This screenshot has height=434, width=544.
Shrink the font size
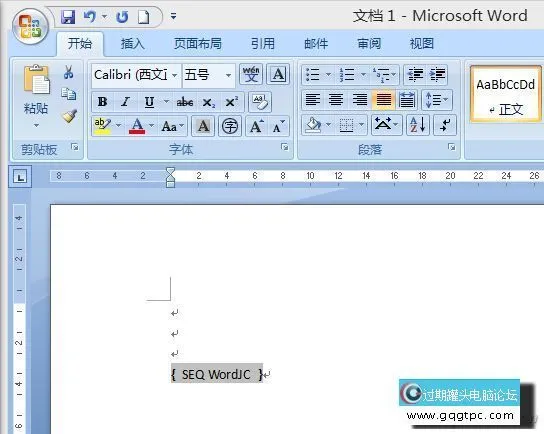(279, 126)
